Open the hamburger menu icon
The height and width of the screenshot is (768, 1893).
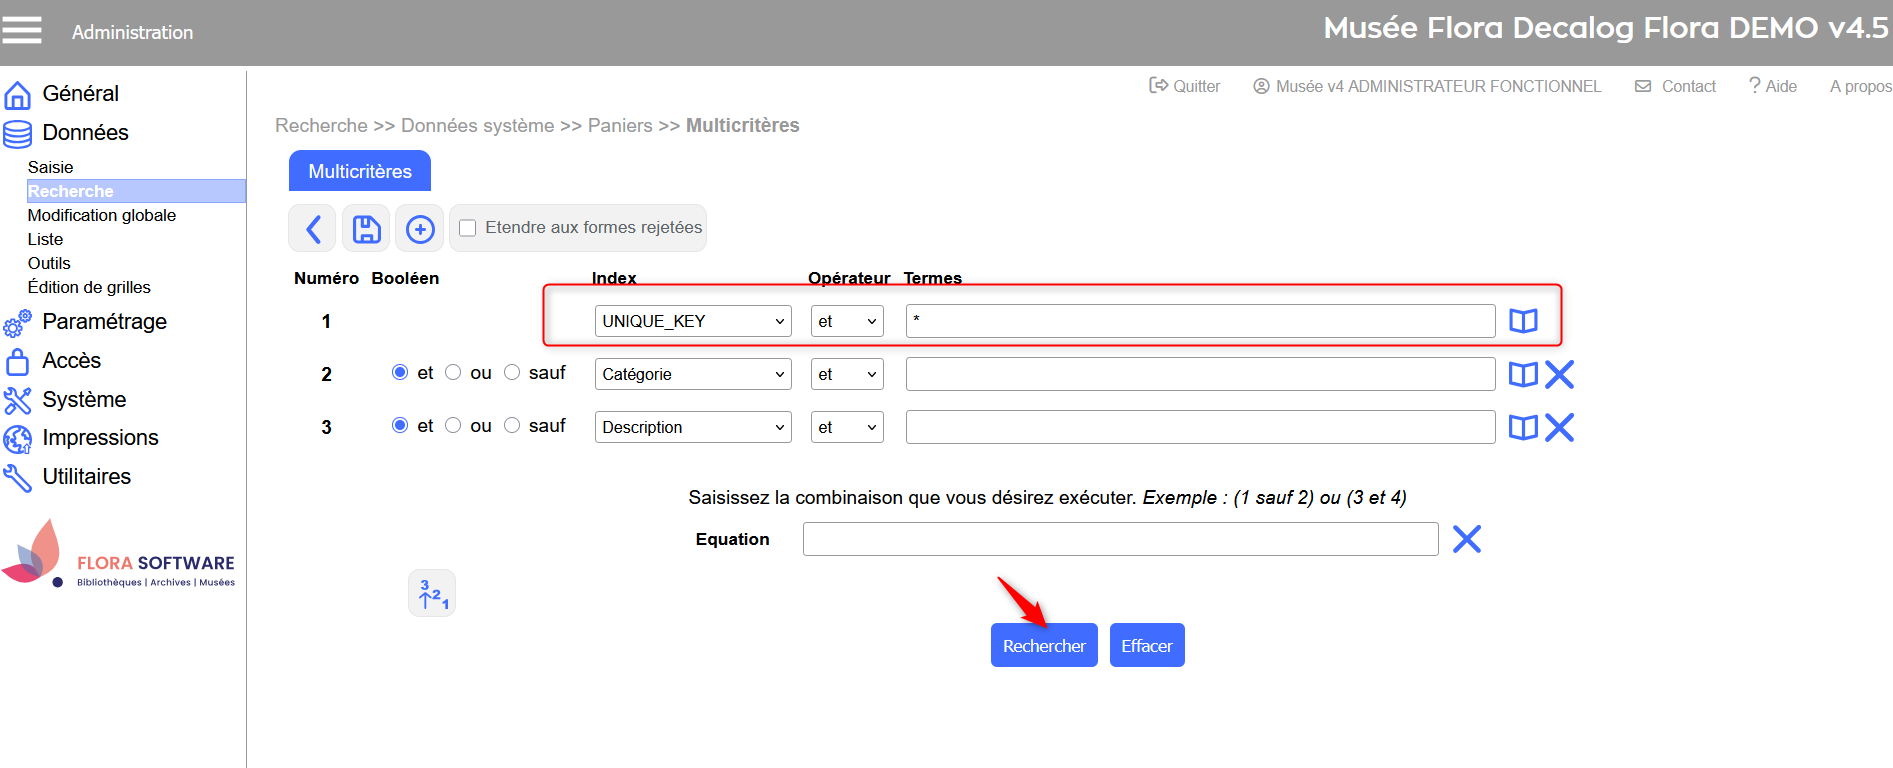coord(22,30)
